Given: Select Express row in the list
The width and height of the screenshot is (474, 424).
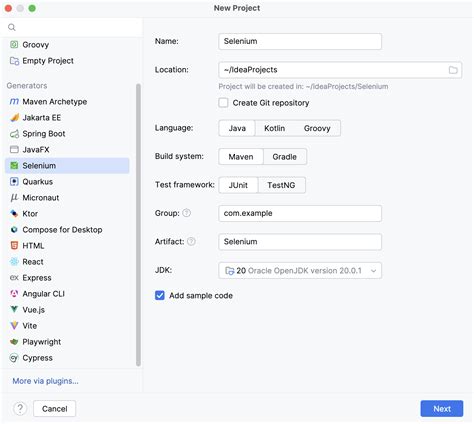Looking at the screenshot, I should [x=67, y=278].
